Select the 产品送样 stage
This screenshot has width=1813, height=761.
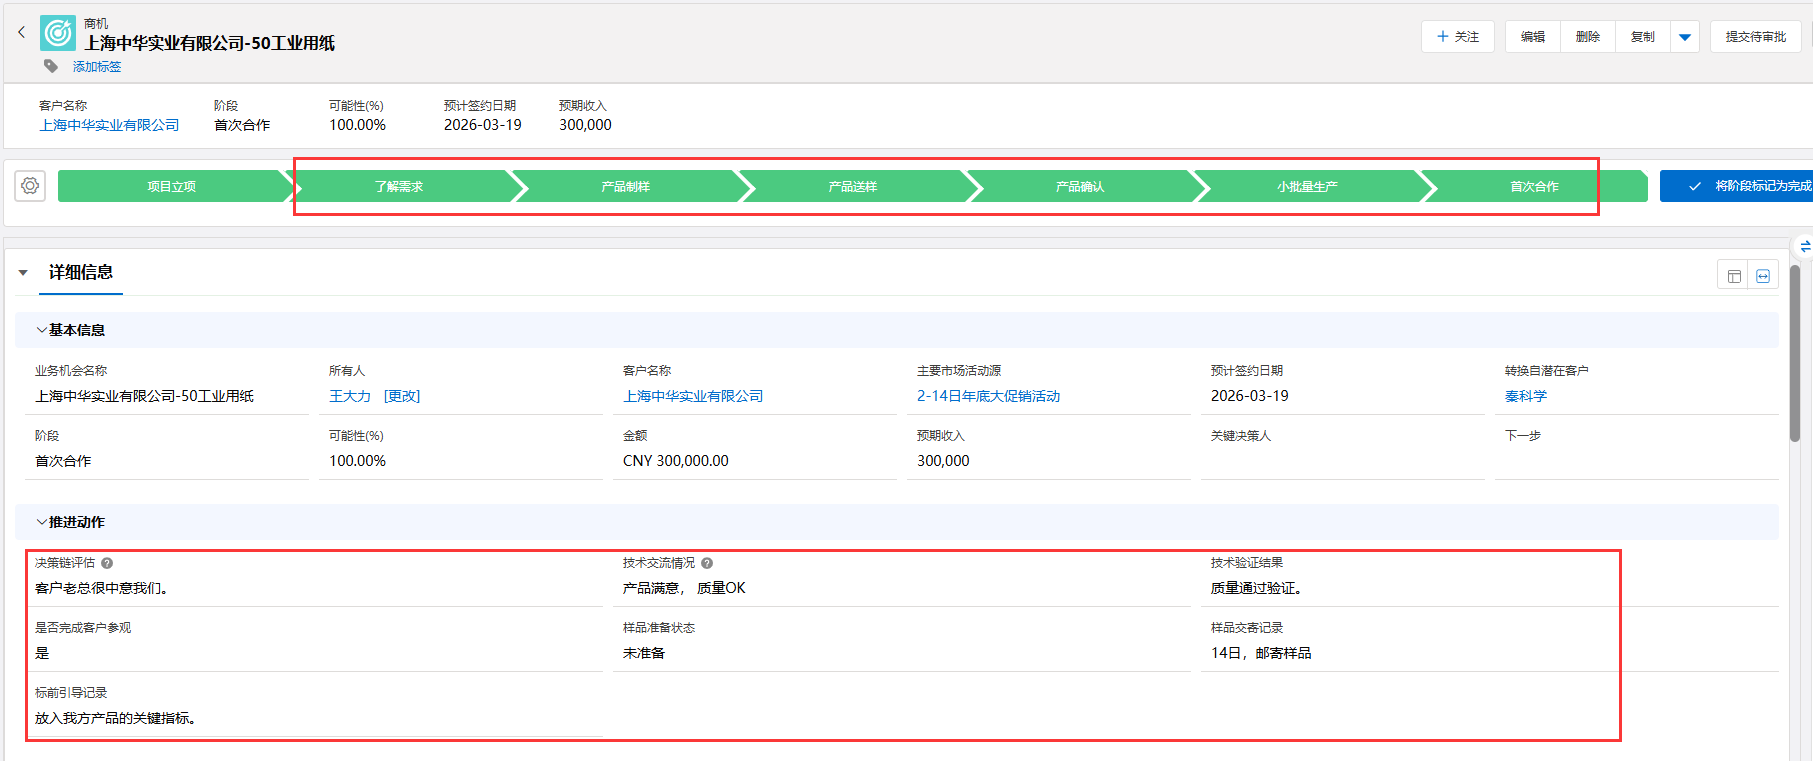click(852, 187)
